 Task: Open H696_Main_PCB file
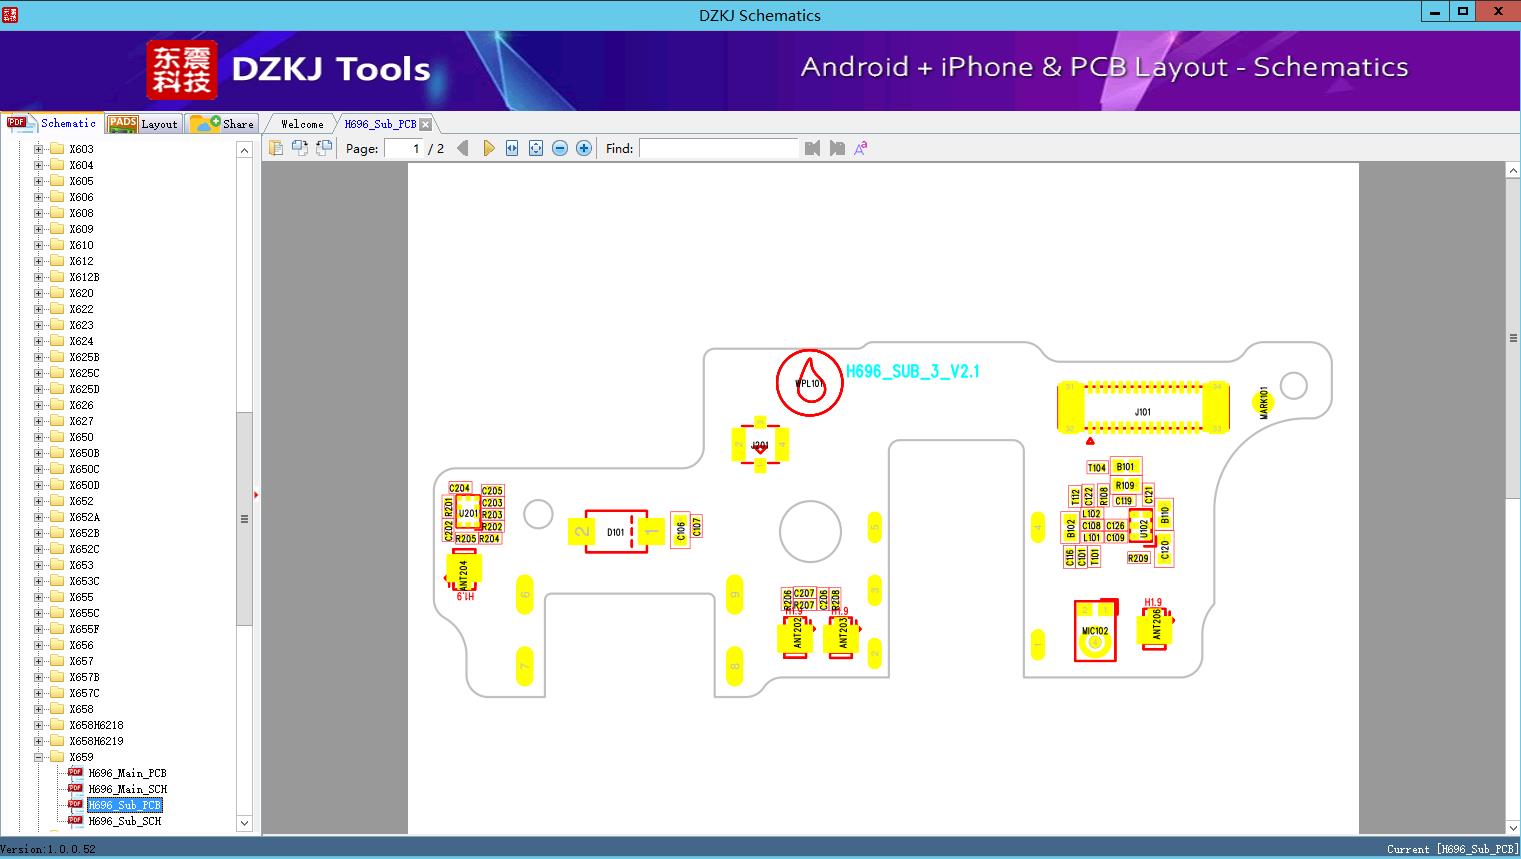pos(127,773)
